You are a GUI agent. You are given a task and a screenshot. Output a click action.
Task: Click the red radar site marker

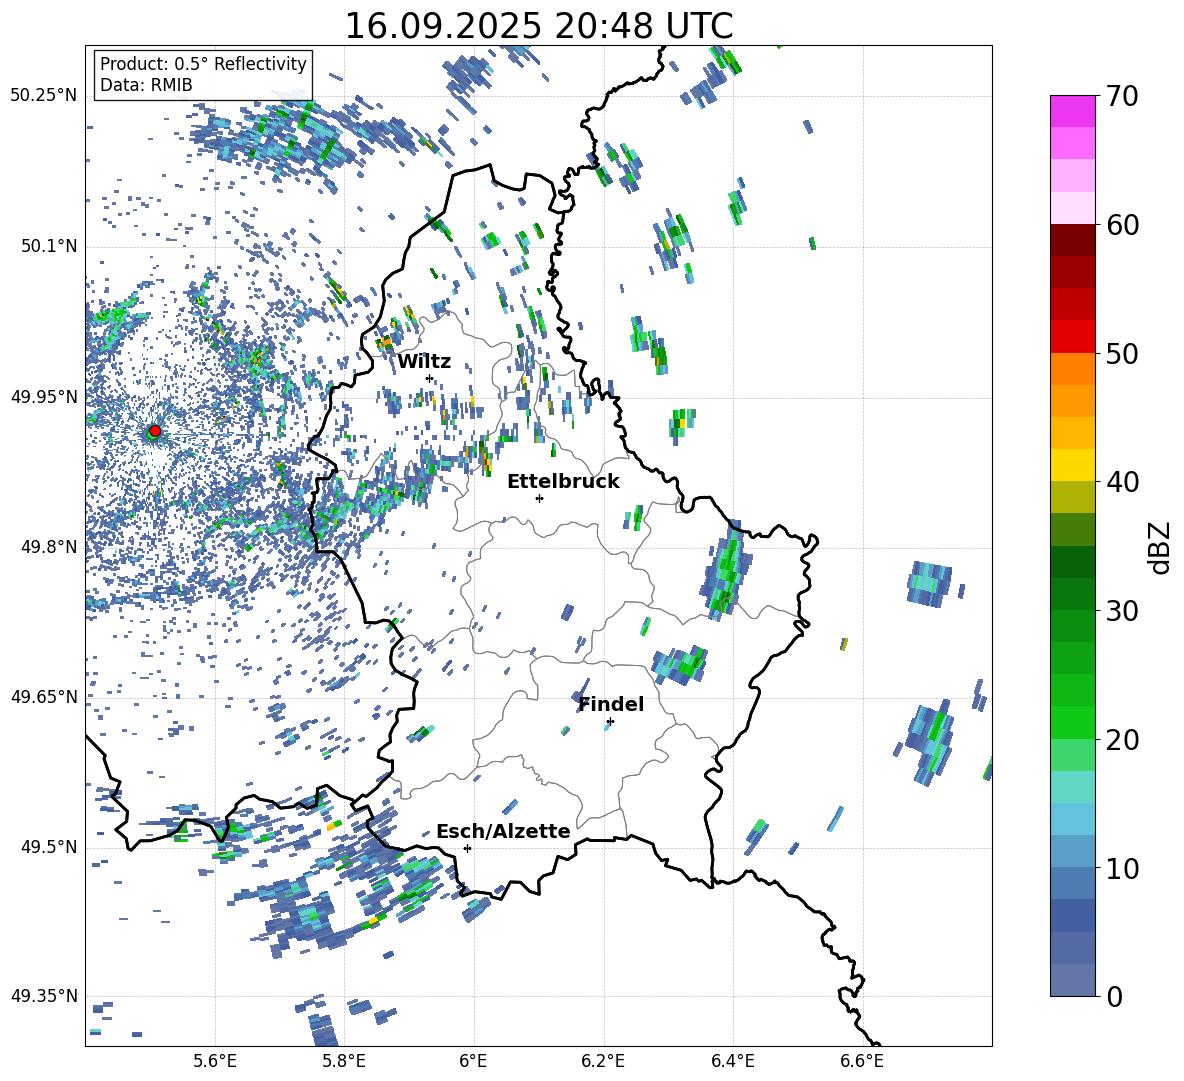[155, 431]
